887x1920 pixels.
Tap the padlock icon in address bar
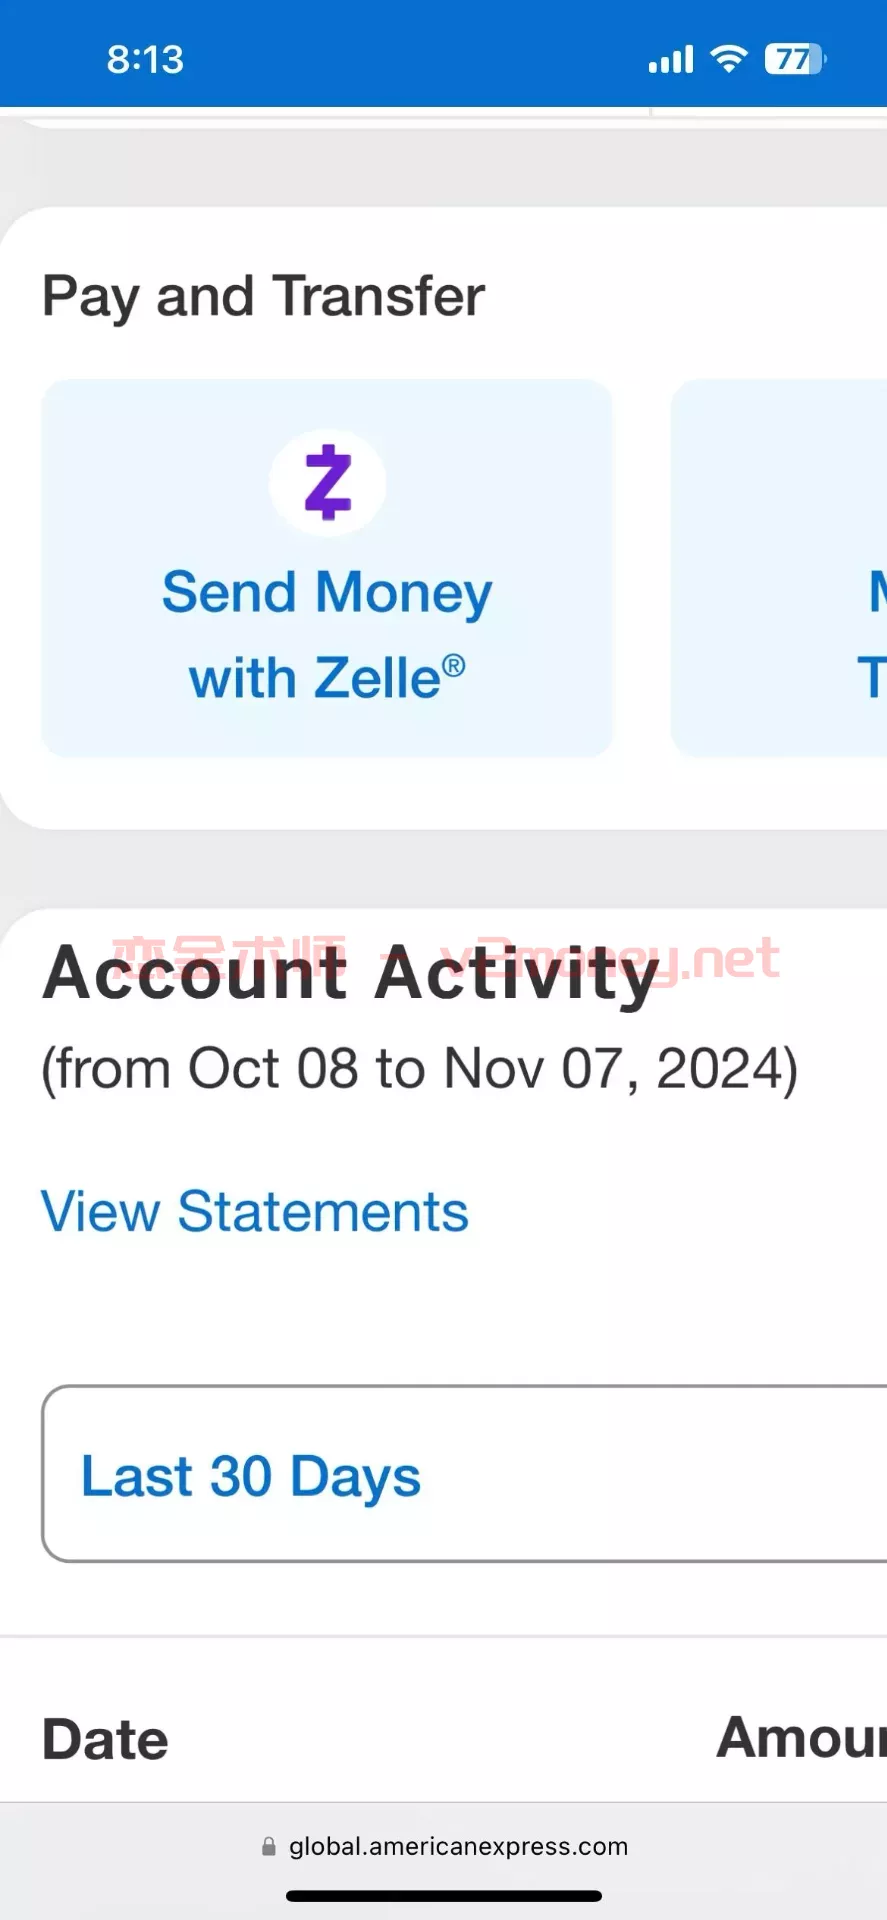268,1846
